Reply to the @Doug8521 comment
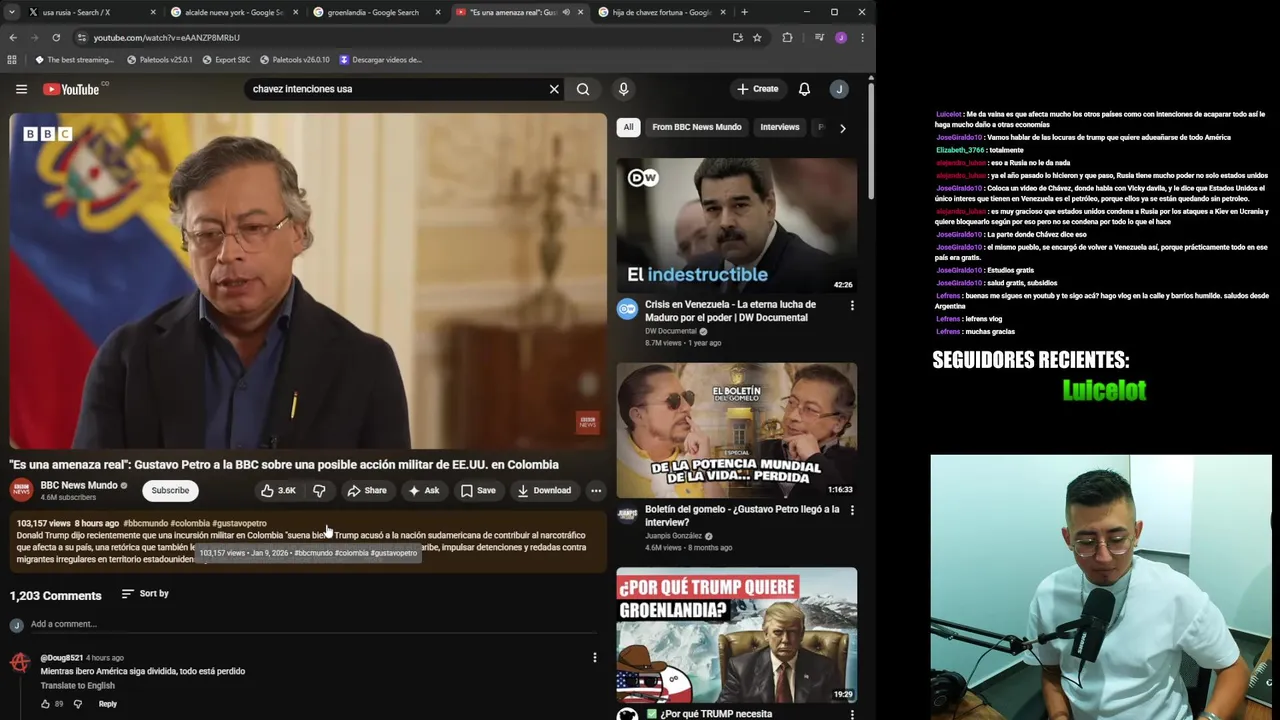The image size is (1280, 720). 107,704
